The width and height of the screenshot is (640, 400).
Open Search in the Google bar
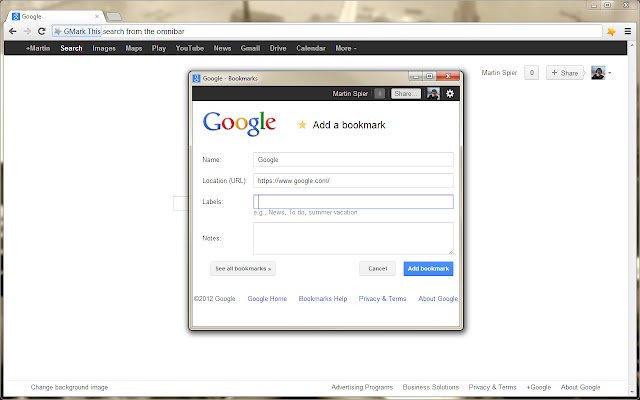pos(71,48)
